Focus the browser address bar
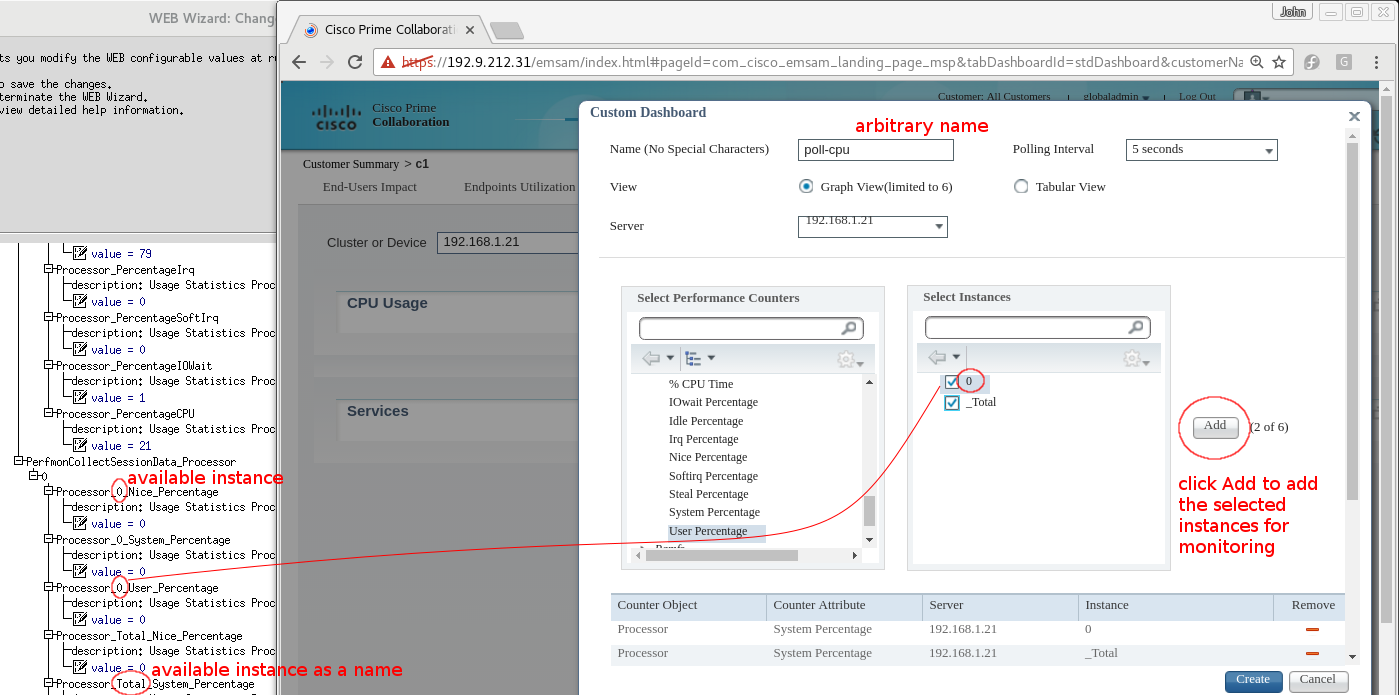 (x=820, y=62)
